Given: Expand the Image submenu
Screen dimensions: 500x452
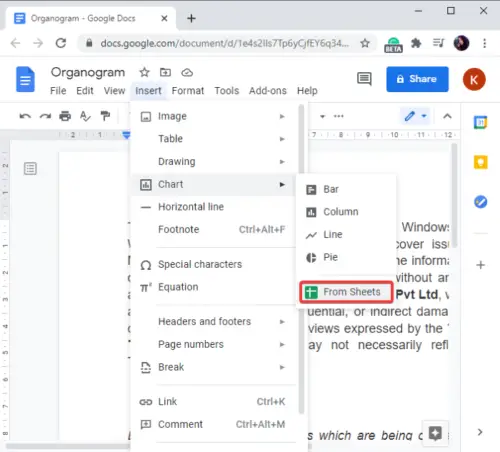Looking at the screenshot, I should click(x=213, y=116).
